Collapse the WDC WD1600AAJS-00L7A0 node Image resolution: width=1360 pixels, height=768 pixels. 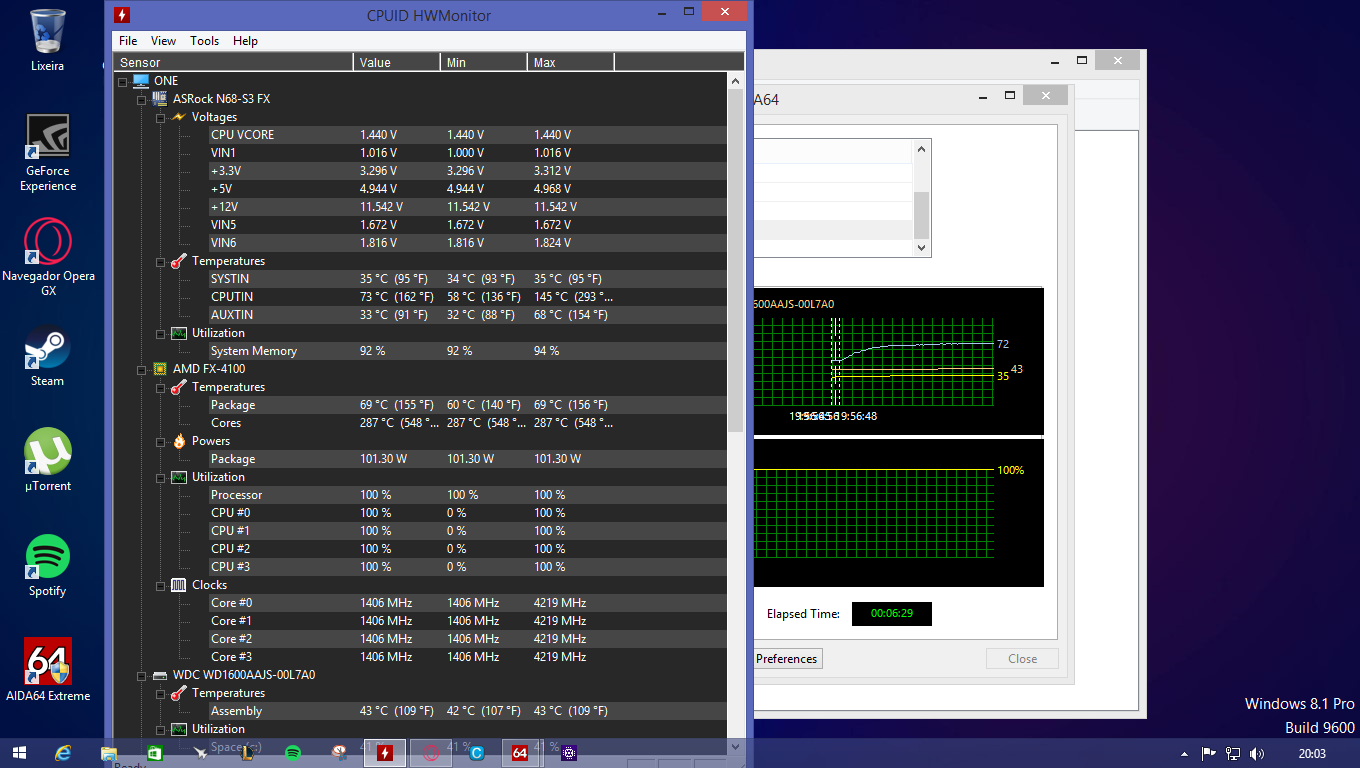[141, 675]
